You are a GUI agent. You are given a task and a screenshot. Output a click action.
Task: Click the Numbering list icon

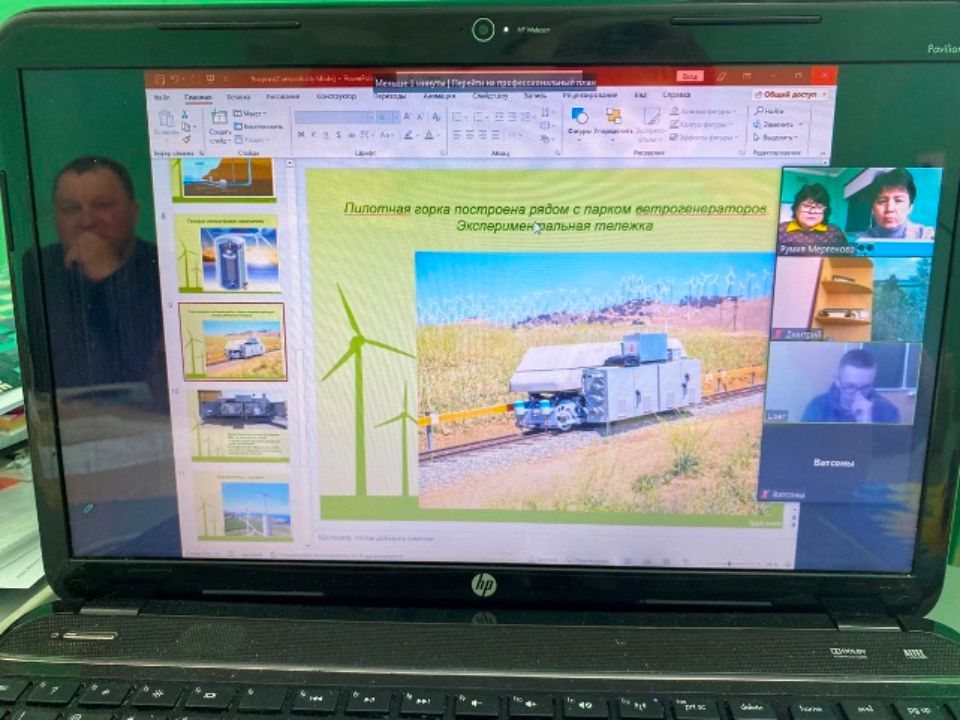(x=479, y=116)
